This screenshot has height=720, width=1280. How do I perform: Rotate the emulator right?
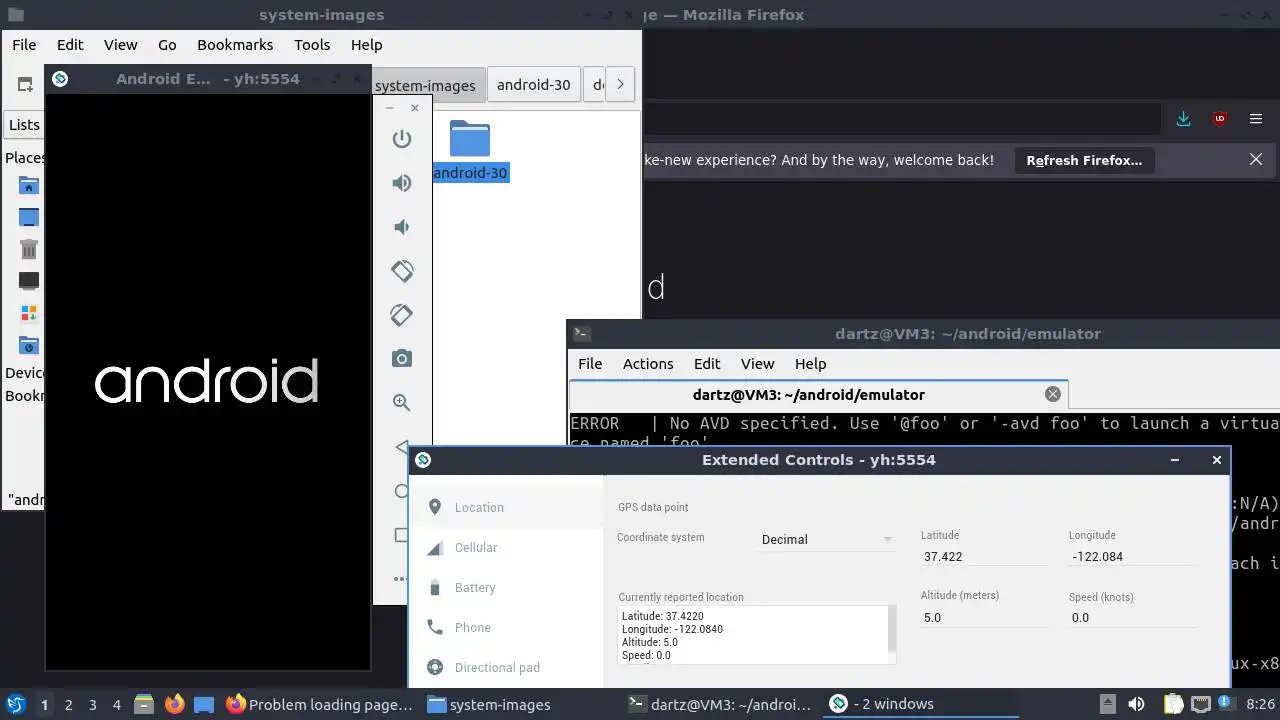pyautogui.click(x=402, y=315)
